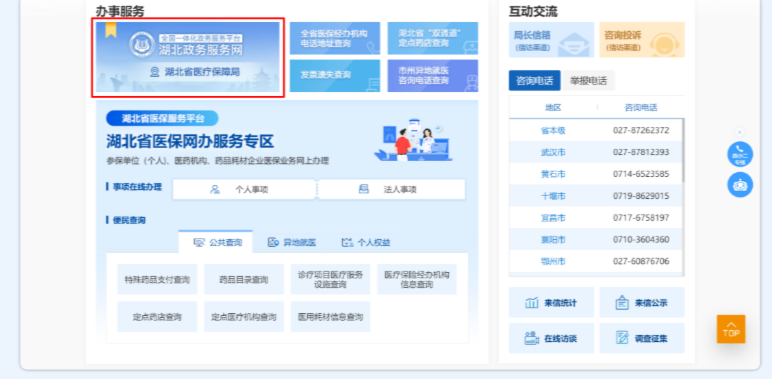This screenshot has height=379, width=772.
Task: Open 医疗保险经办机构信息查询
Action: tap(417, 280)
